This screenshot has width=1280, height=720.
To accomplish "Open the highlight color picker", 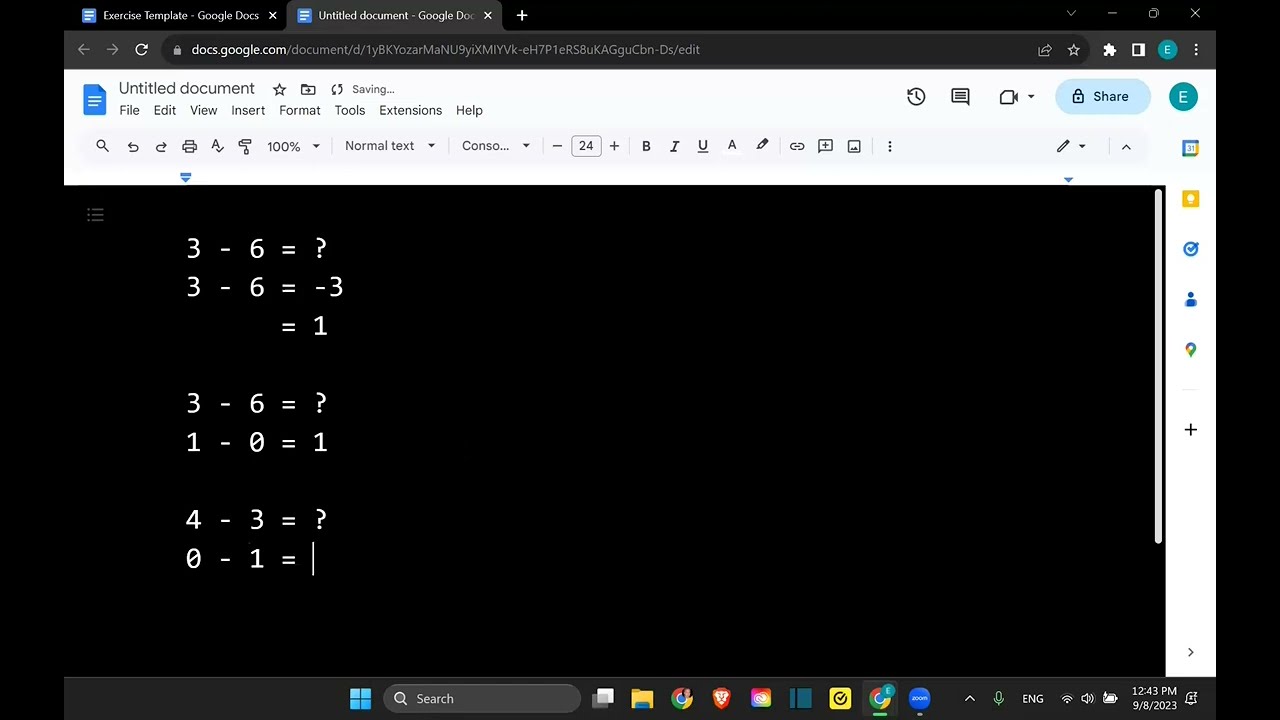I will coord(762,146).
